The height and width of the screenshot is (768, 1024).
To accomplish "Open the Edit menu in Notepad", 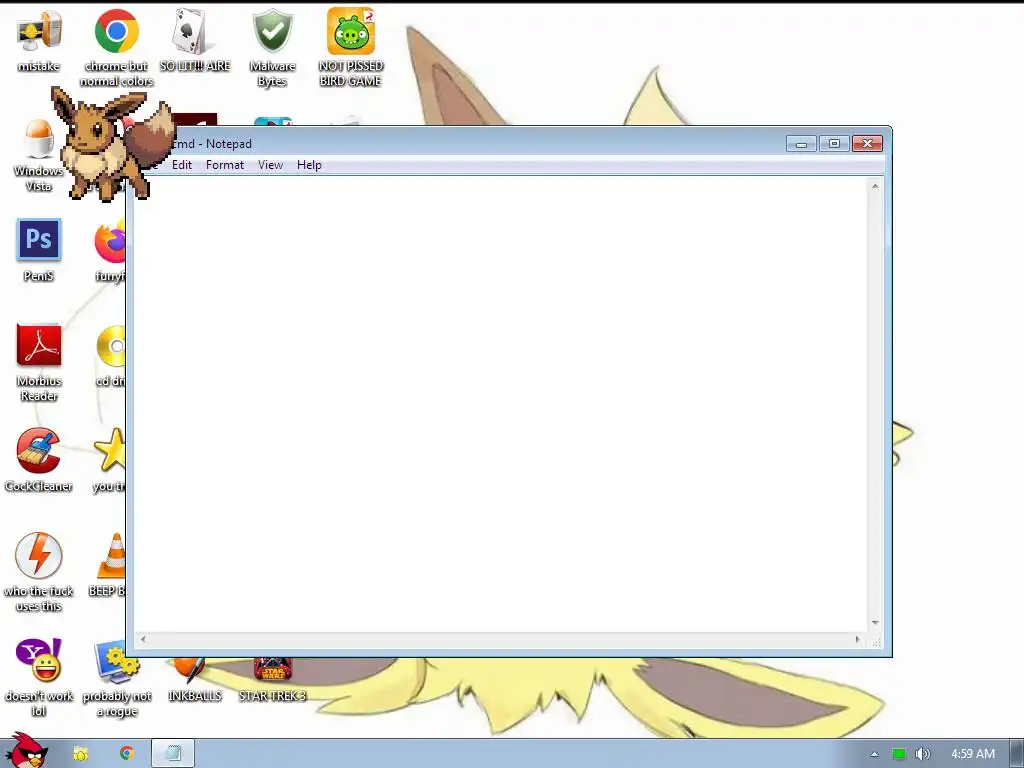I will pyautogui.click(x=182, y=165).
